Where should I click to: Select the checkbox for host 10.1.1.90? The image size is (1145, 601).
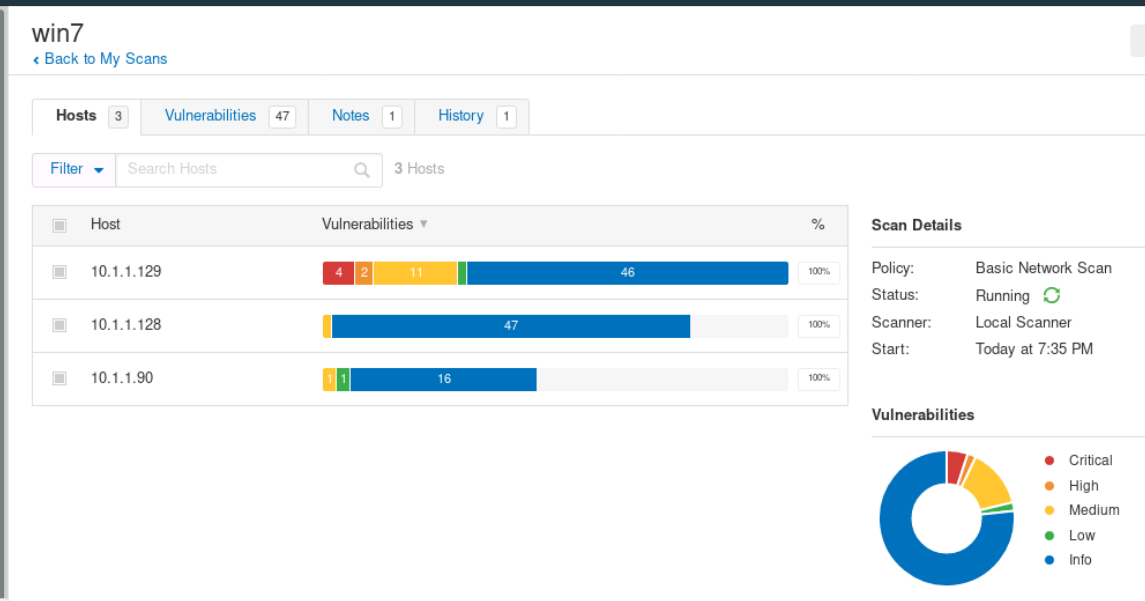coord(59,378)
